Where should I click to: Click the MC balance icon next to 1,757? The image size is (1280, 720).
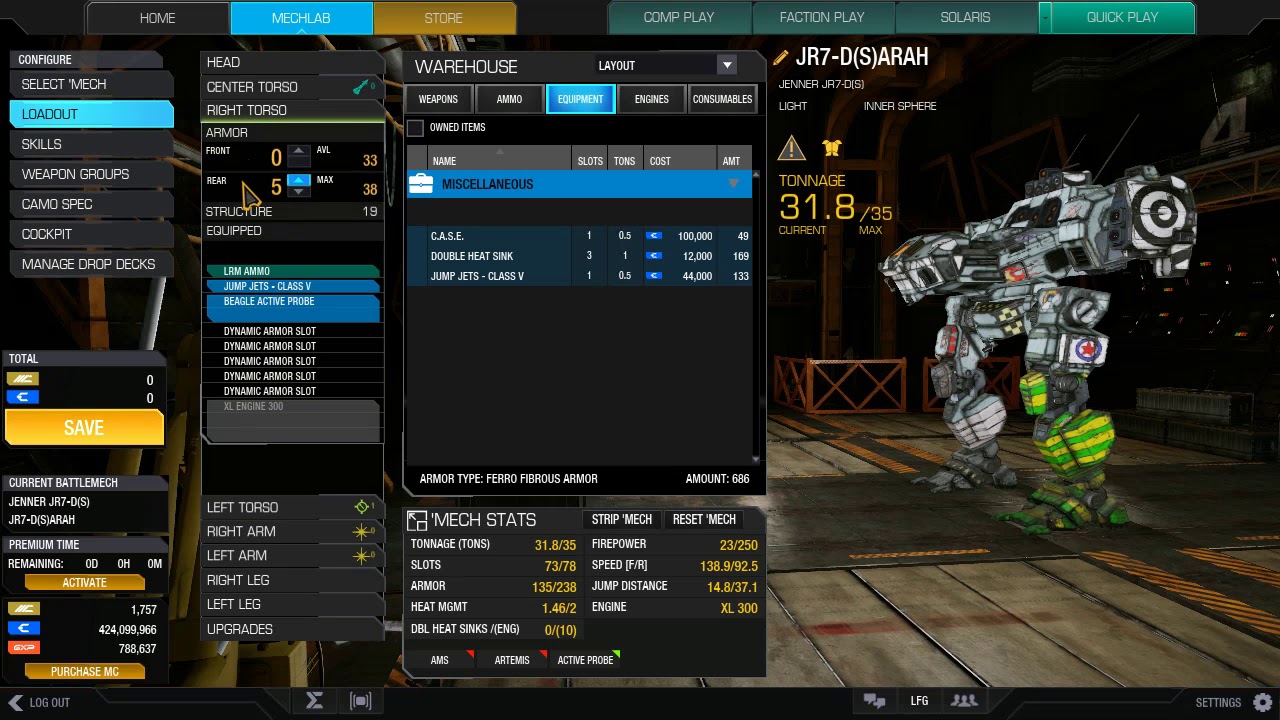pyautogui.click(x=23, y=609)
